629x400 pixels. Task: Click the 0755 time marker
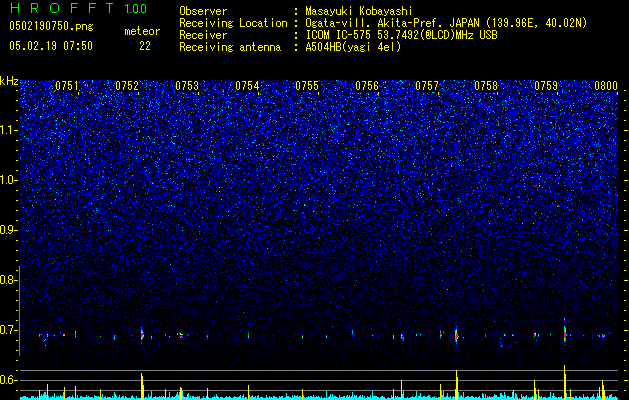[x=307, y=86]
